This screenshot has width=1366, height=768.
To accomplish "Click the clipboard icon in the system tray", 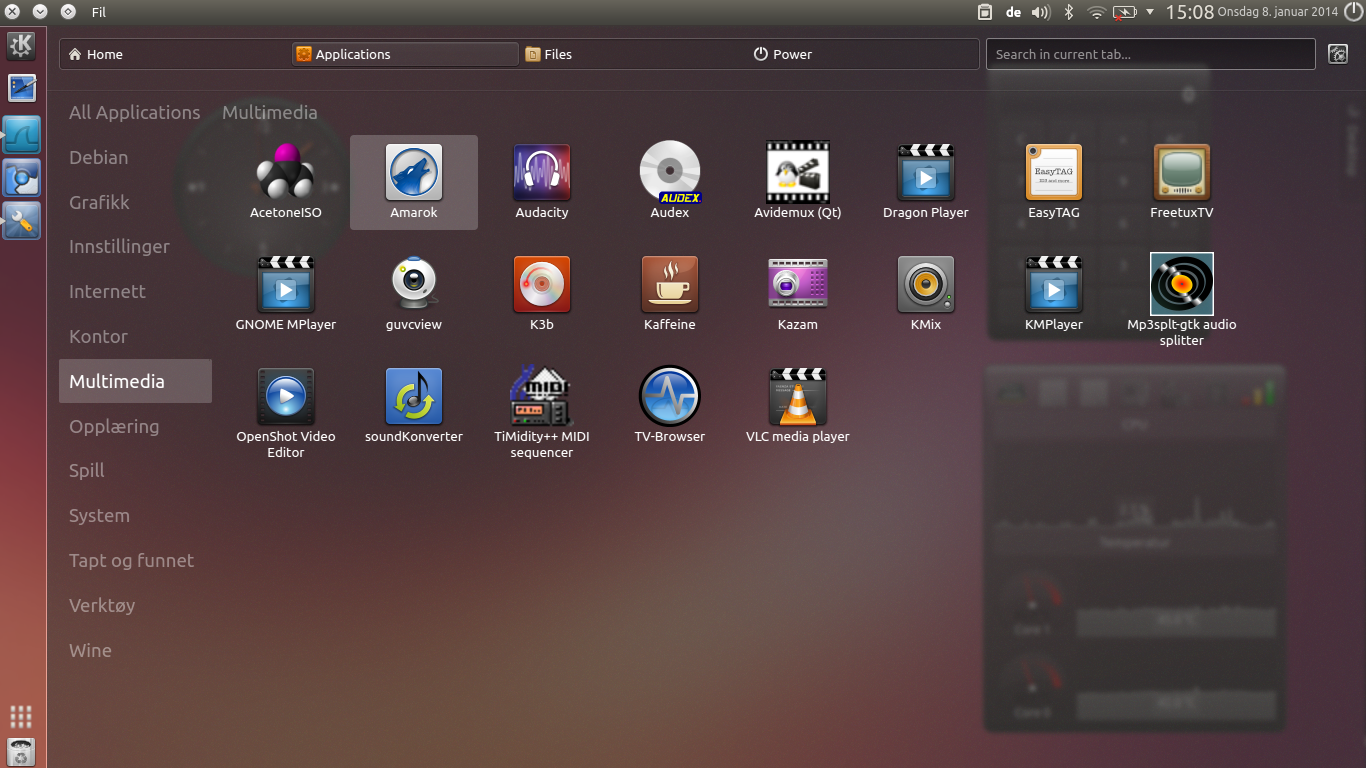I will click(x=985, y=12).
